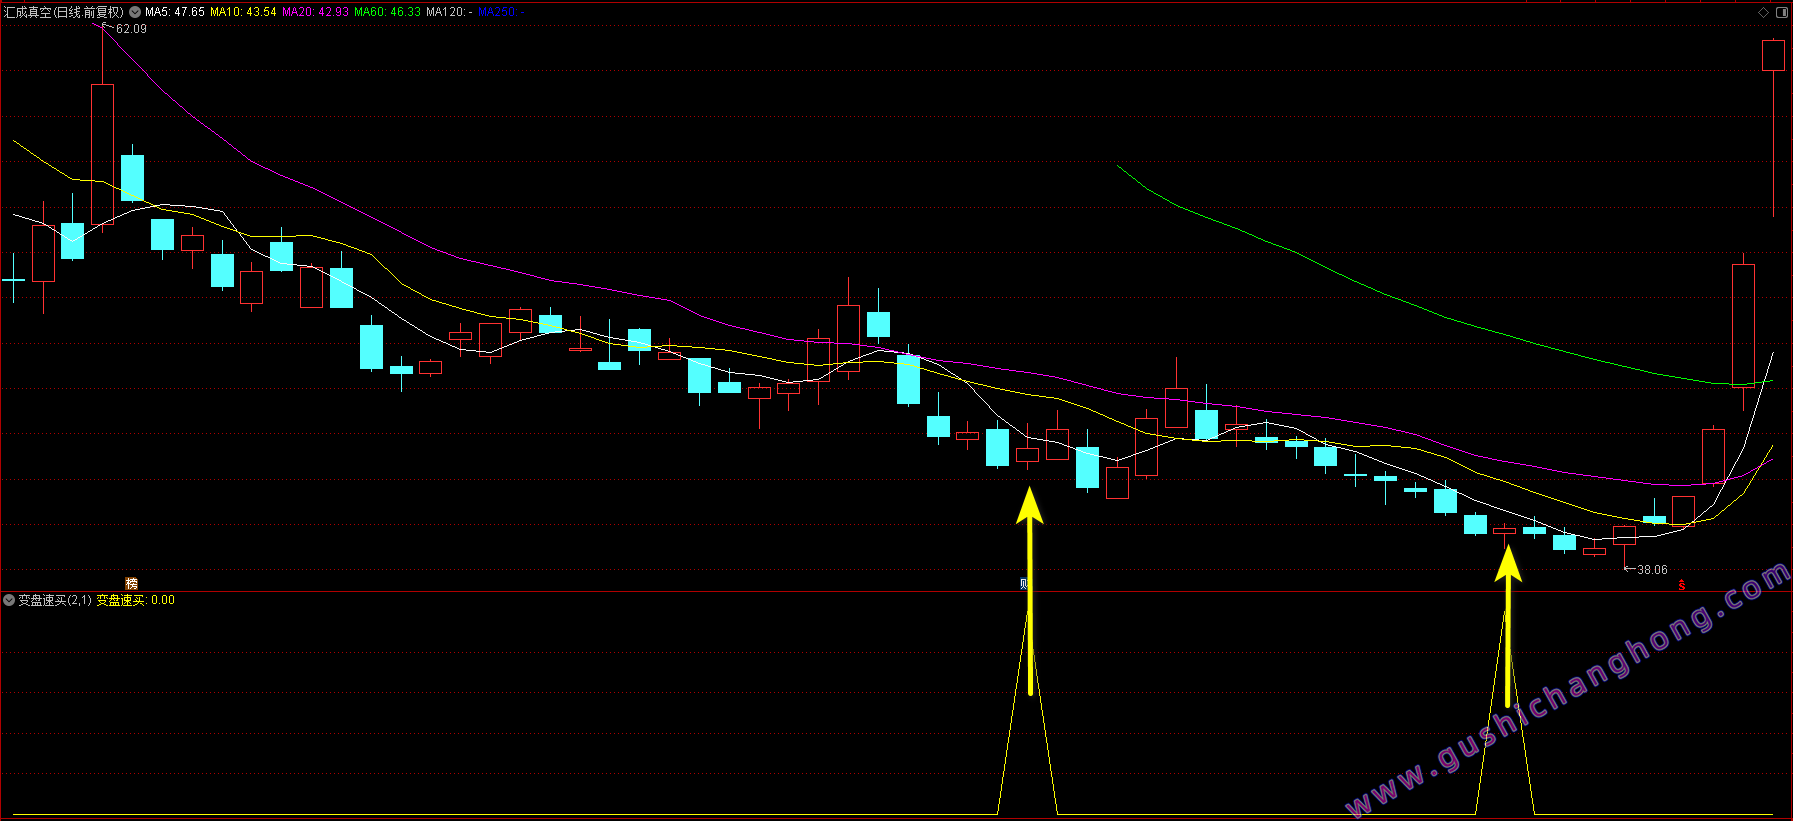Click the yellow 变盘速买: 0.00 value
The width and height of the screenshot is (1793, 821).
pyautogui.click(x=135, y=600)
